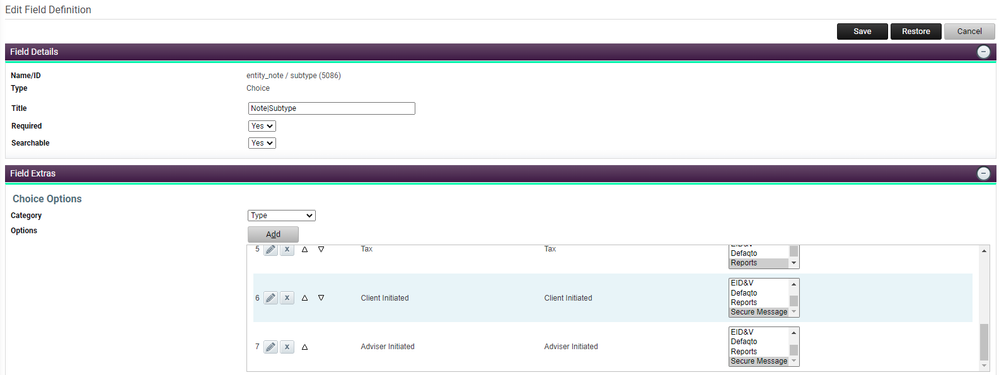The image size is (999, 375).
Task: Edit option 5 Tax with pencil icon
Action: click(270, 250)
